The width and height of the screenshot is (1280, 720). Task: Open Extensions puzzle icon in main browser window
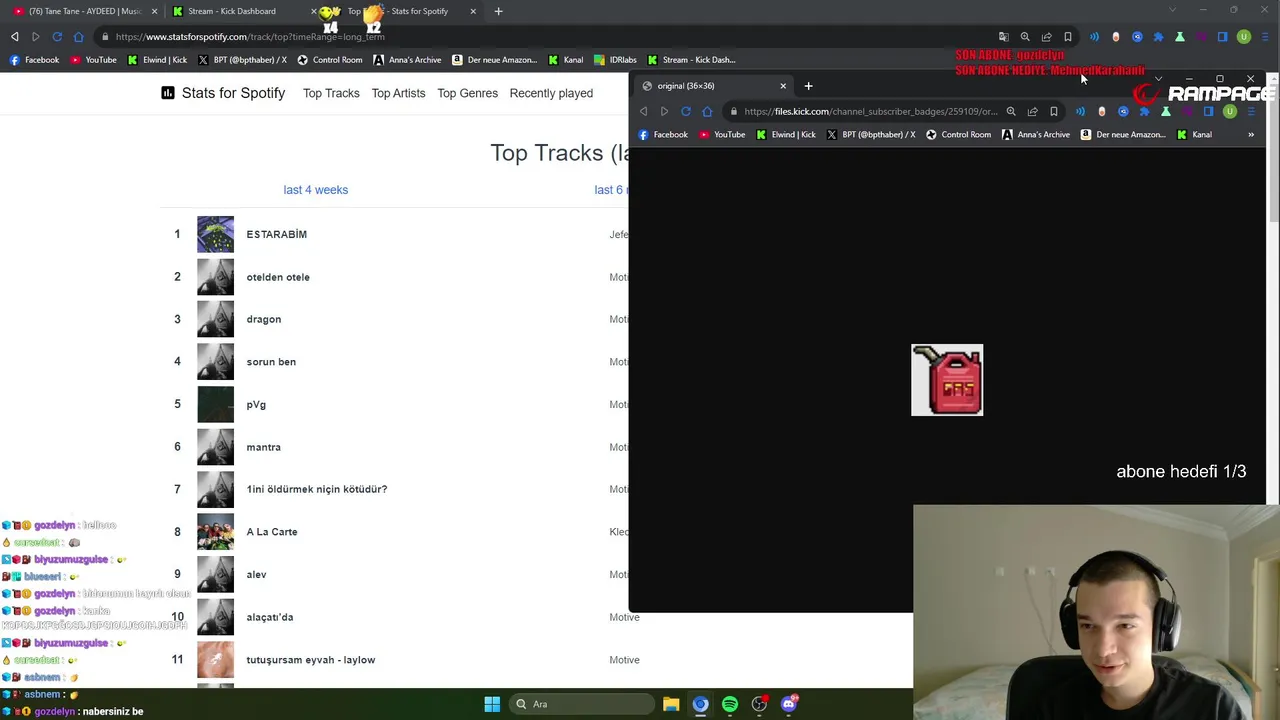(1158, 37)
